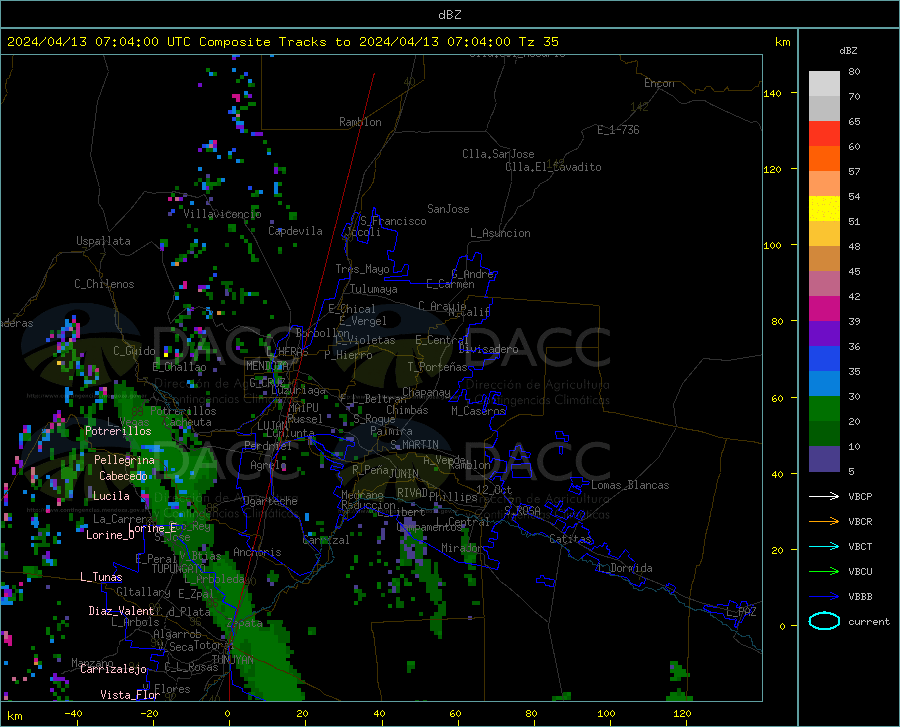This screenshot has width=900, height=727.
Task: Click the 'C_Chilenos' map label
Action: click(x=104, y=284)
